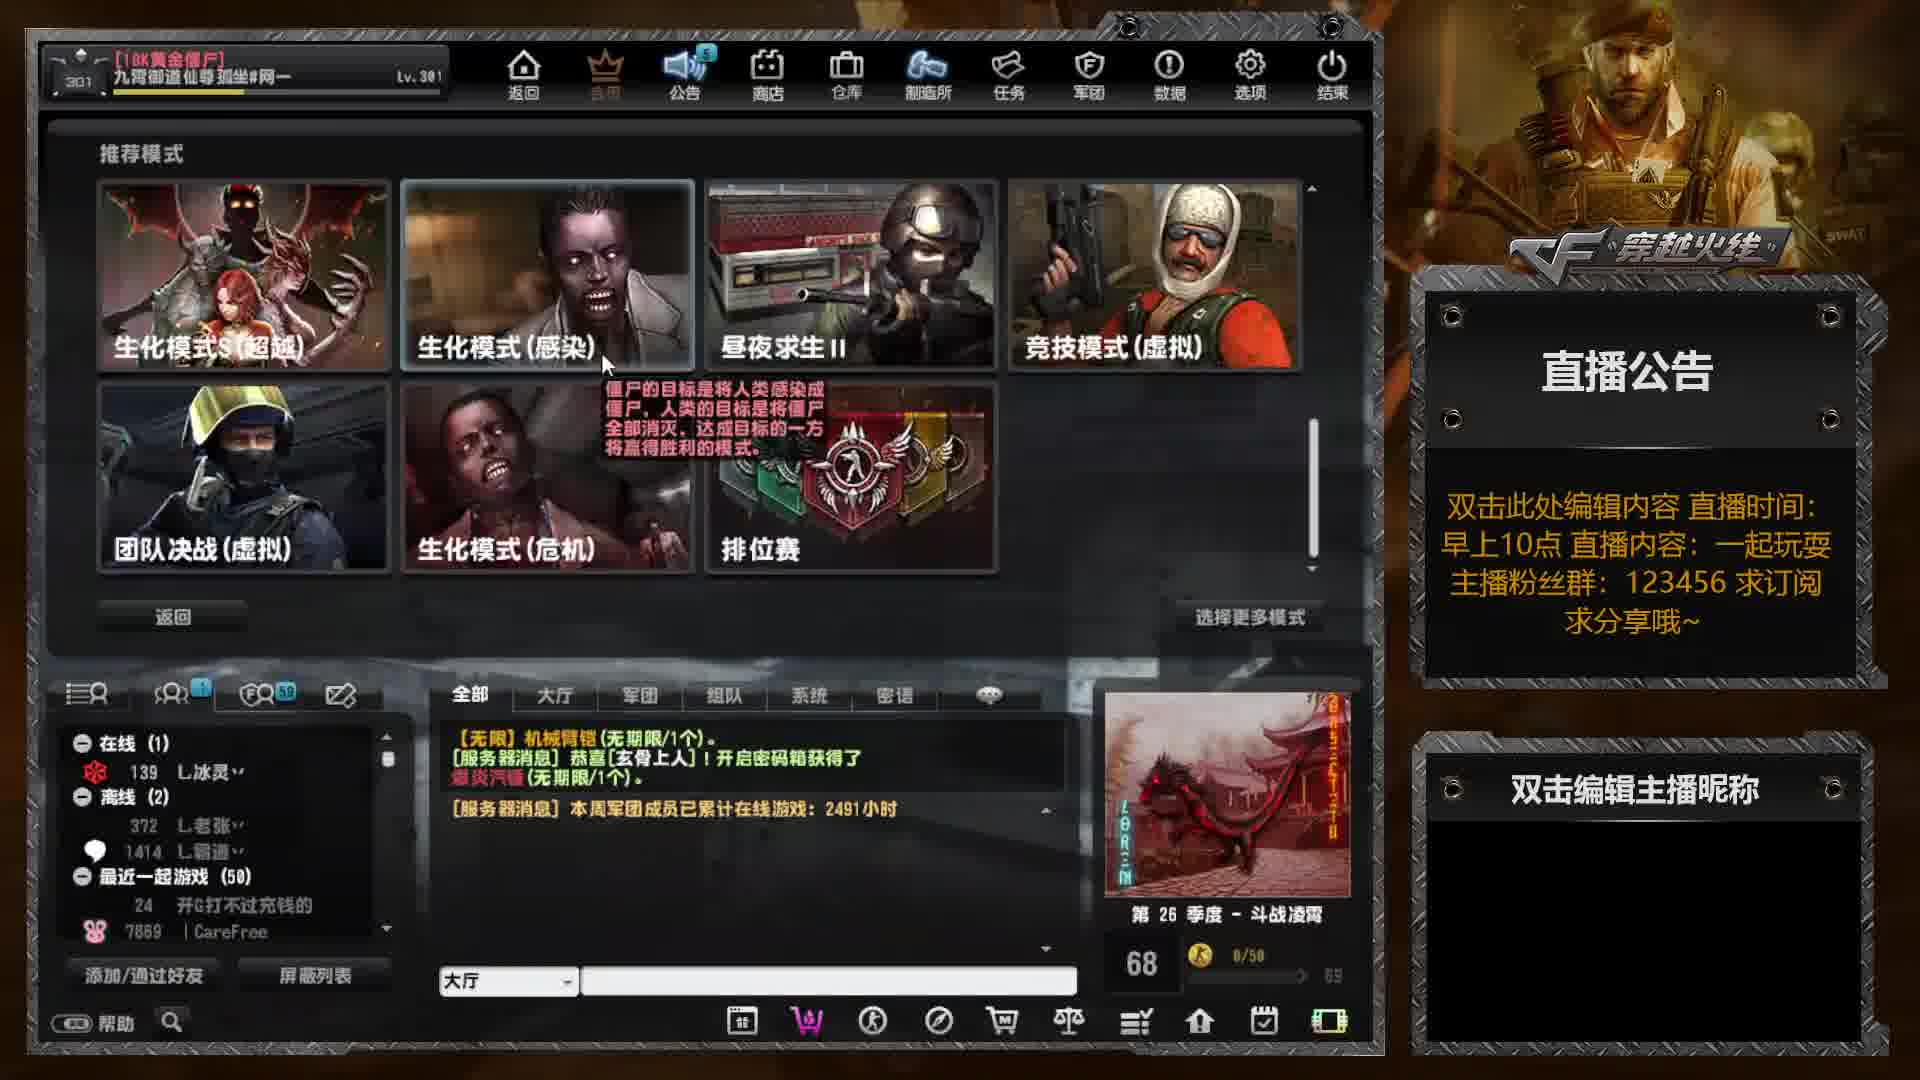Click the mode list scroll-down arrow
This screenshot has height=1080, width=1920.
click(1312, 568)
